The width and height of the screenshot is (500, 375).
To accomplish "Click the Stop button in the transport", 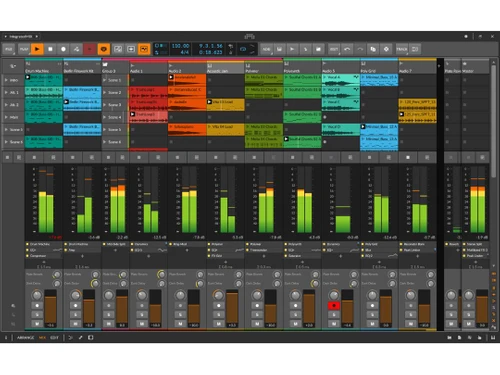I will tap(50, 49).
